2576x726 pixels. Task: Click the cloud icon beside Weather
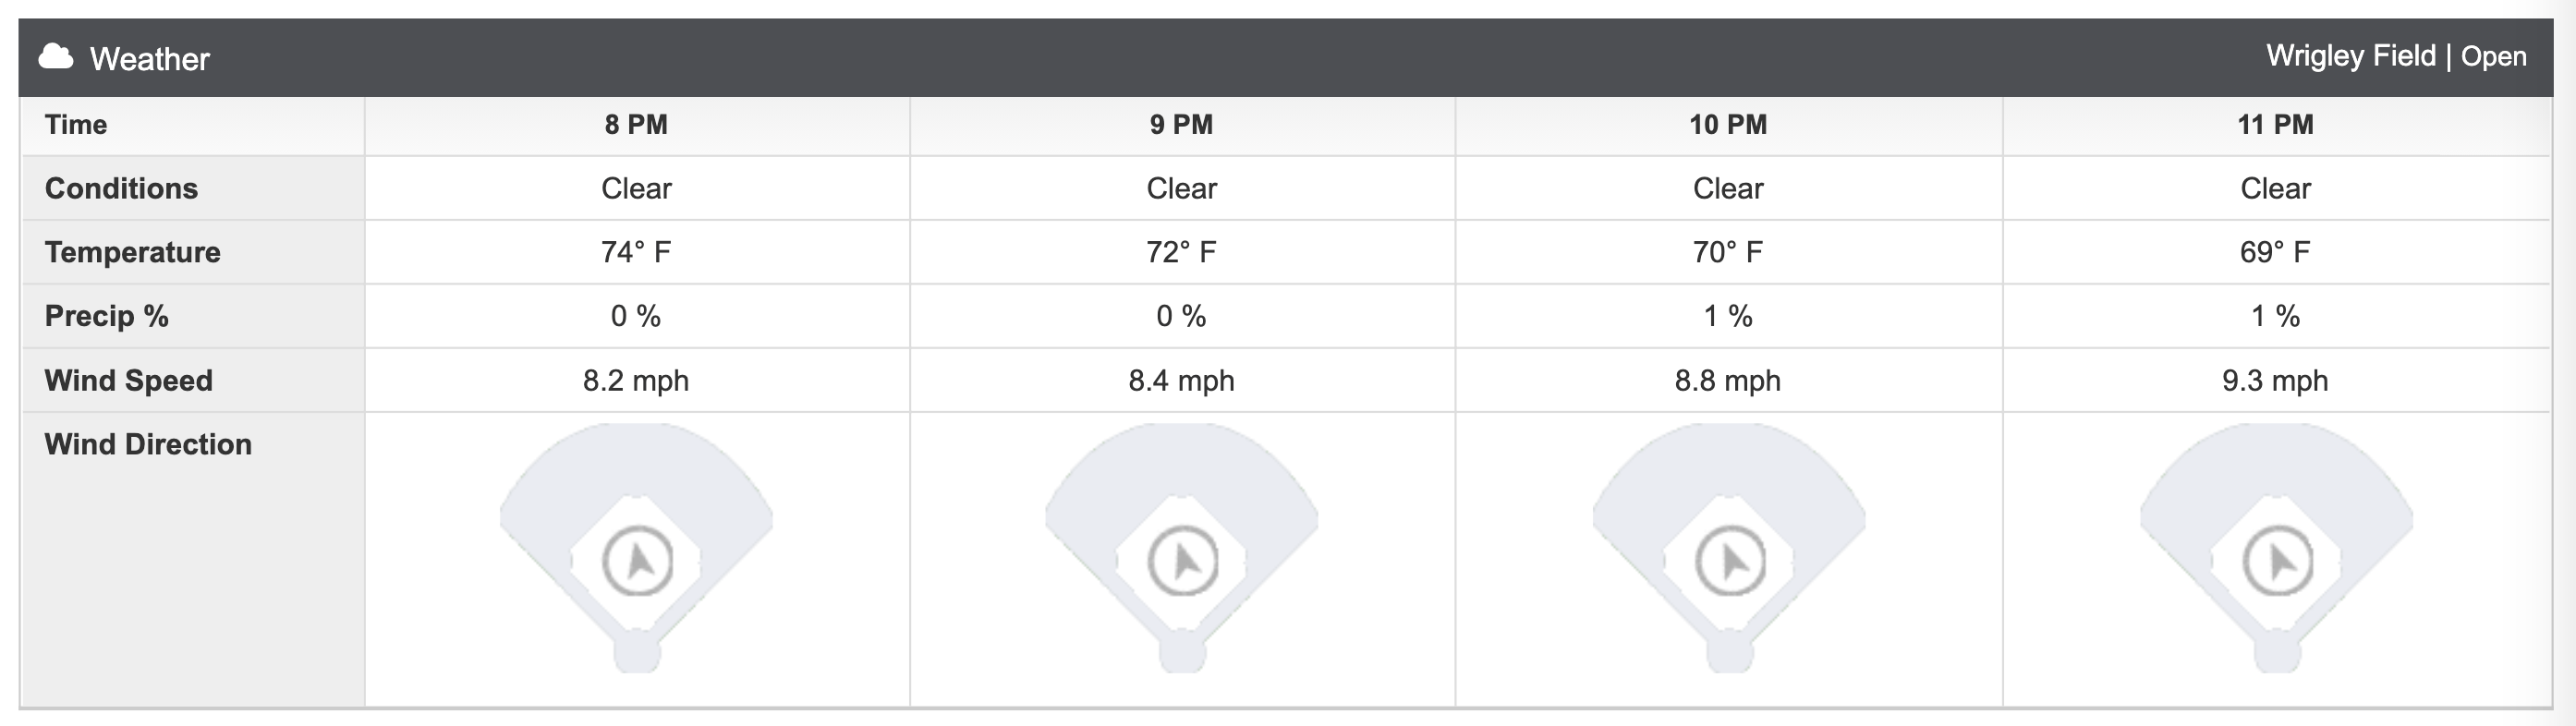(56, 57)
